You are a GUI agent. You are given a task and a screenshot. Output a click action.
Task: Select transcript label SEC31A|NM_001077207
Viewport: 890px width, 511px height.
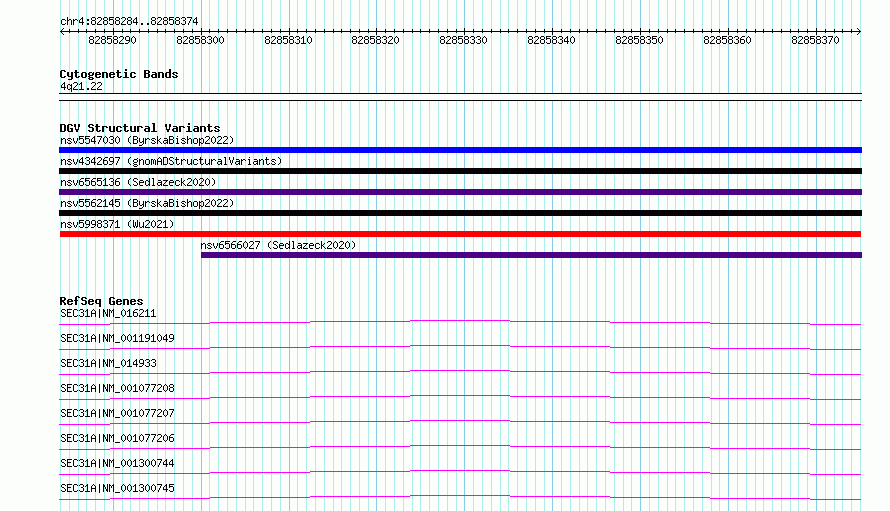tap(117, 413)
